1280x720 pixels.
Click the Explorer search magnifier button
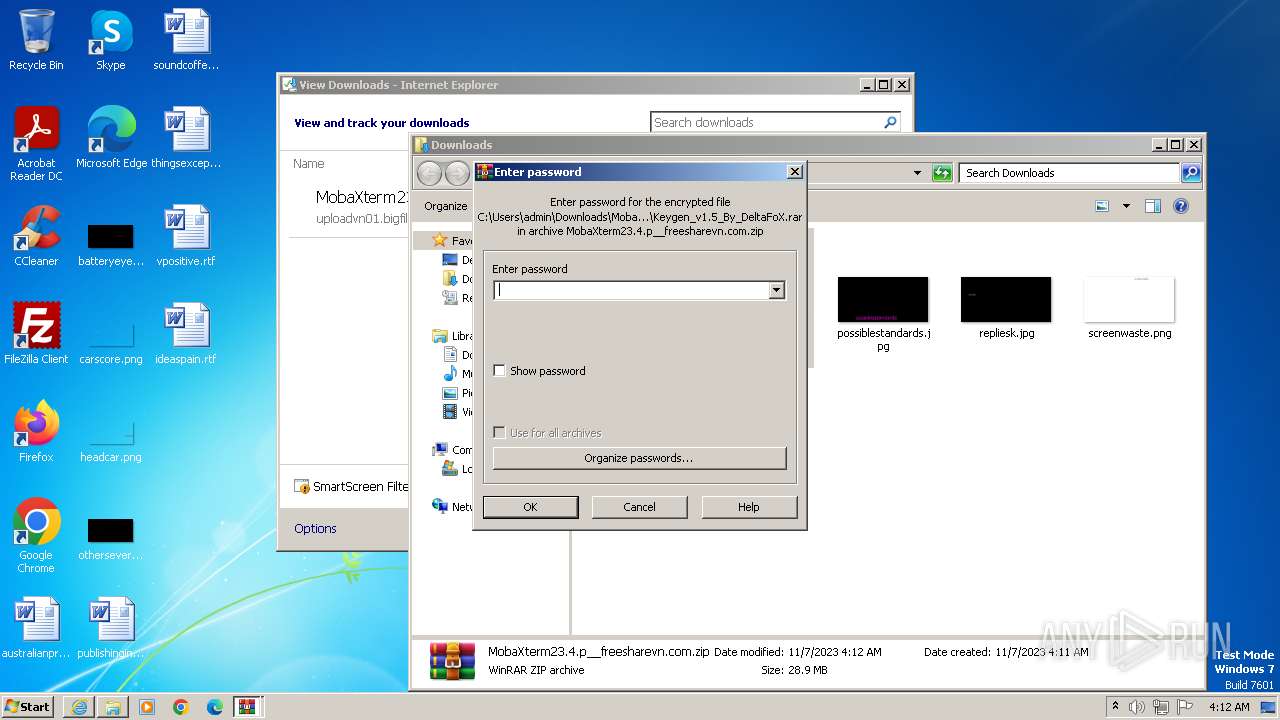[1190, 173]
